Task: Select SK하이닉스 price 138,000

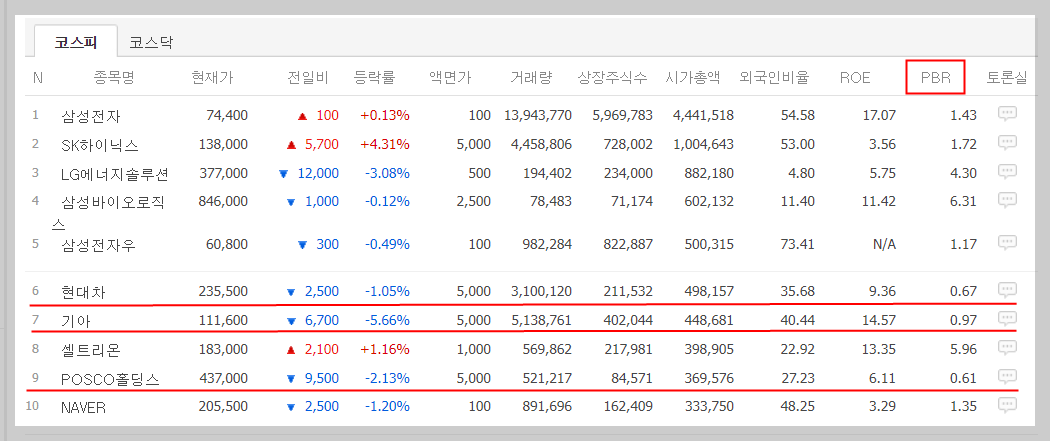Action: 224,144
